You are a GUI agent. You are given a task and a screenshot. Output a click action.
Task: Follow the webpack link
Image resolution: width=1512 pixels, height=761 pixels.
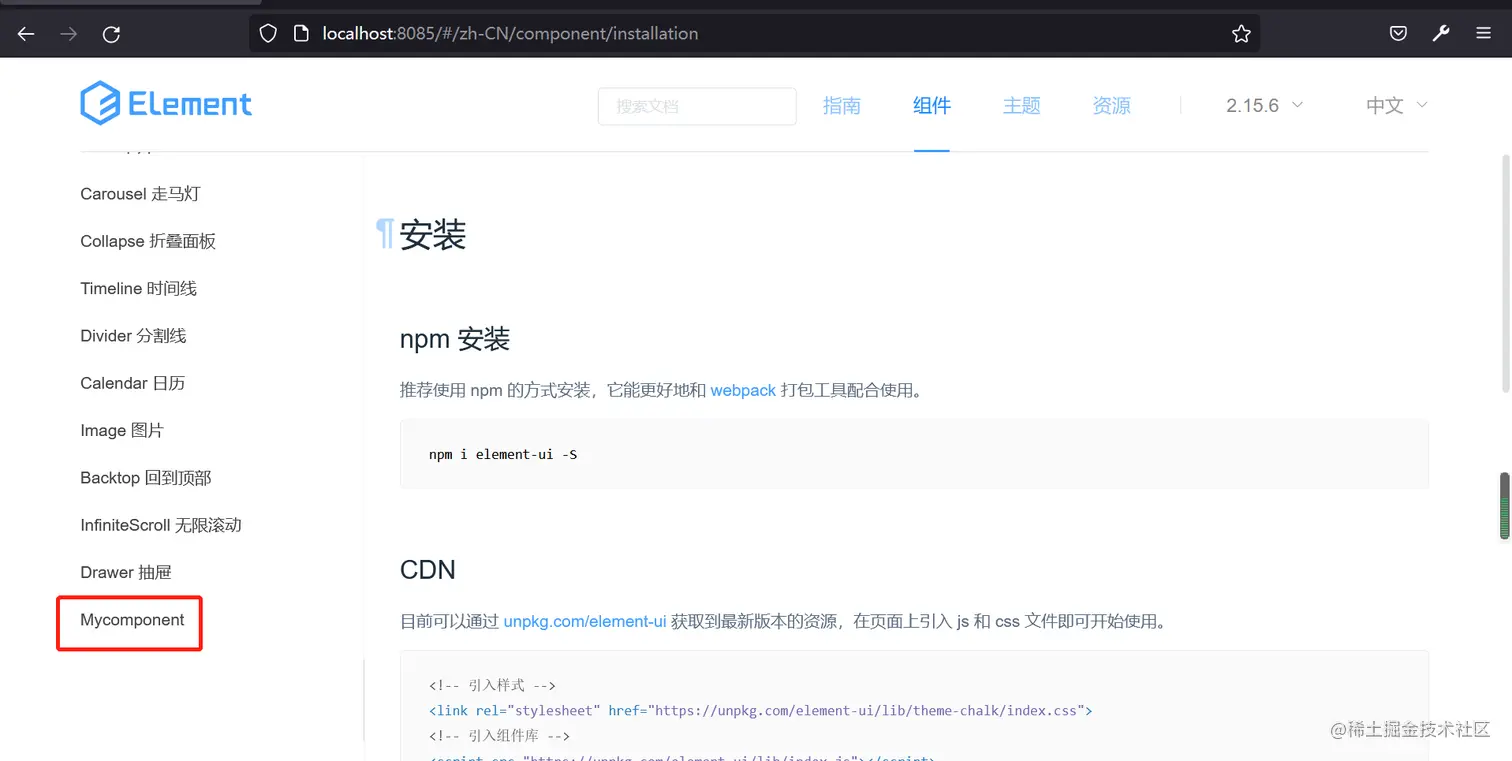pyautogui.click(x=743, y=390)
